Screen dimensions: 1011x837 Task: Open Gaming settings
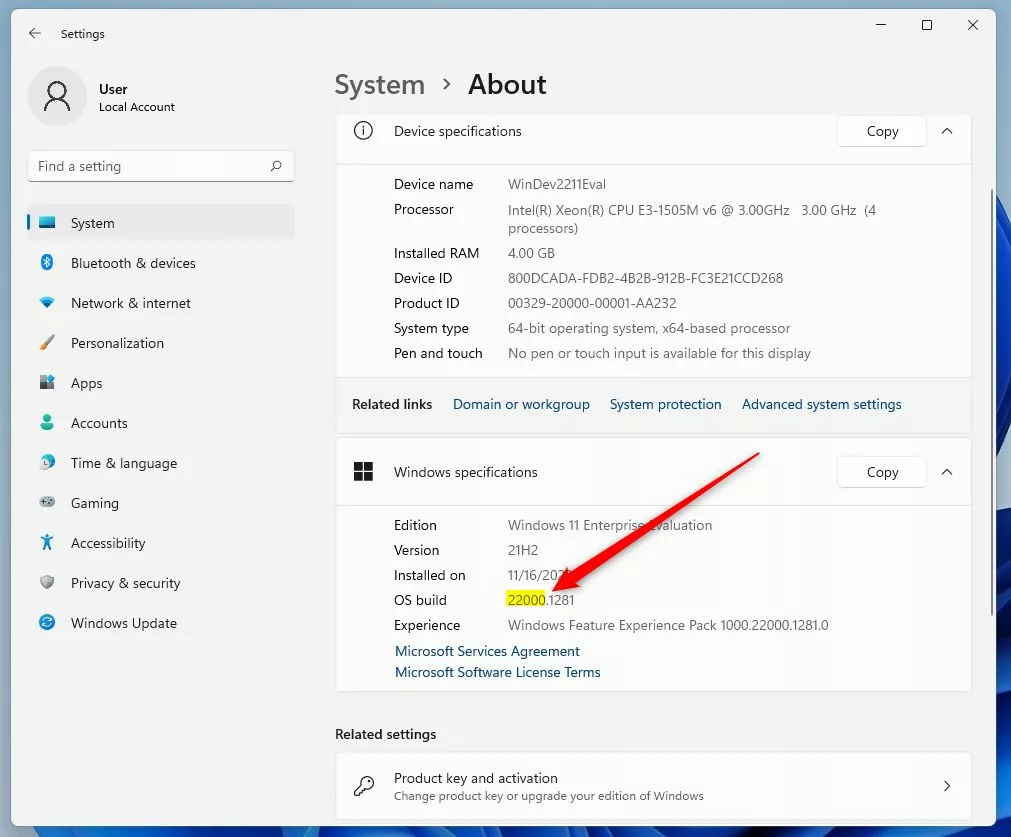161,503
